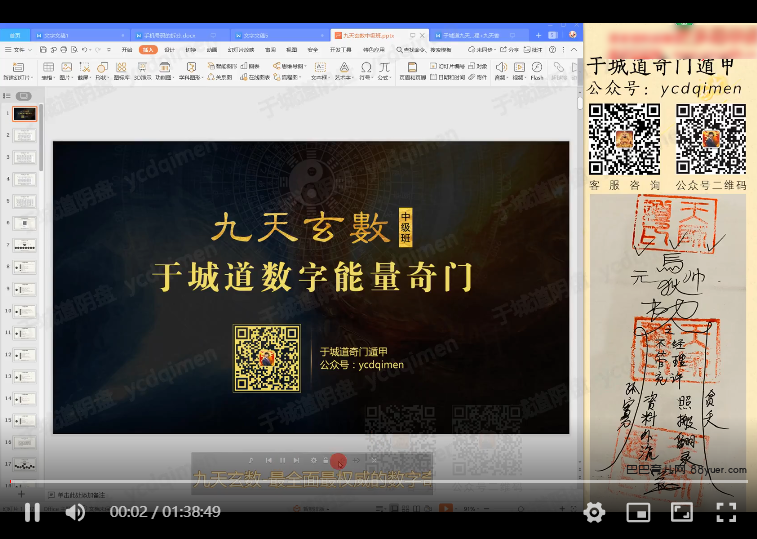Open the help question-mark icon
The width and height of the screenshot is (757, 539).
pyautogui.click(x=553, y=49)
